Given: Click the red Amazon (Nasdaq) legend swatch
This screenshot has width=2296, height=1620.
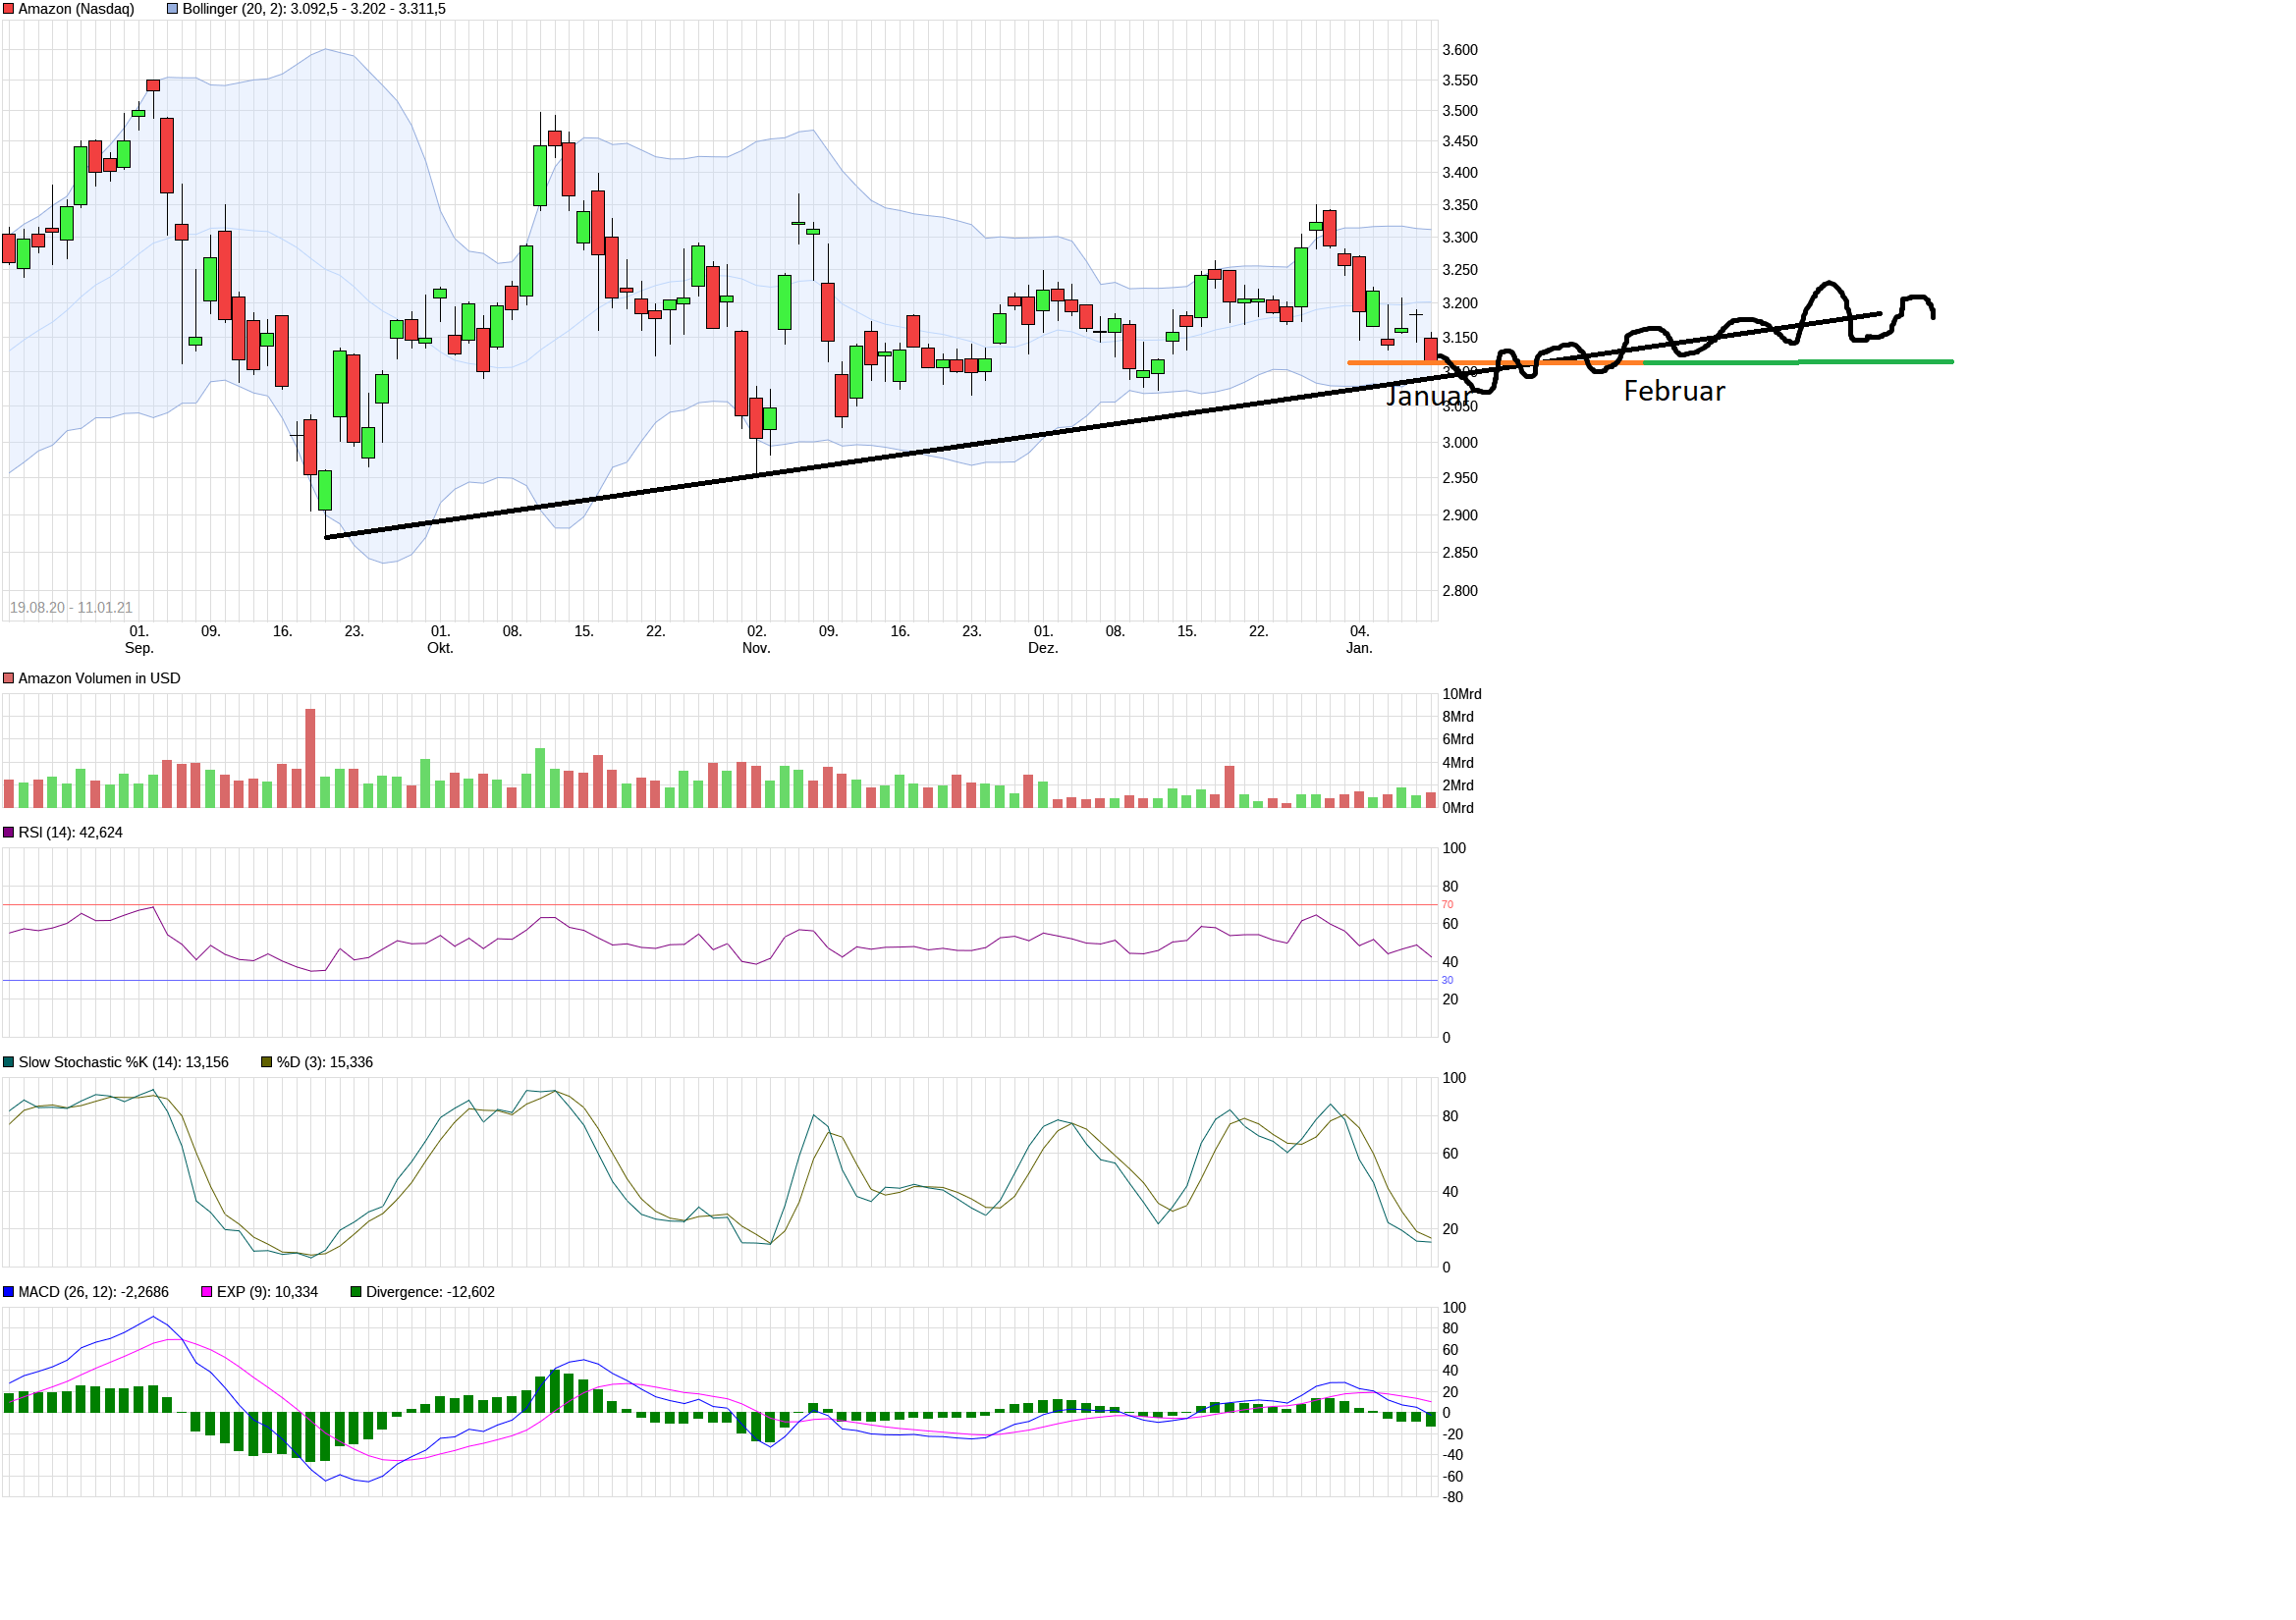Looking at the screenshot, I should (9, 9).
